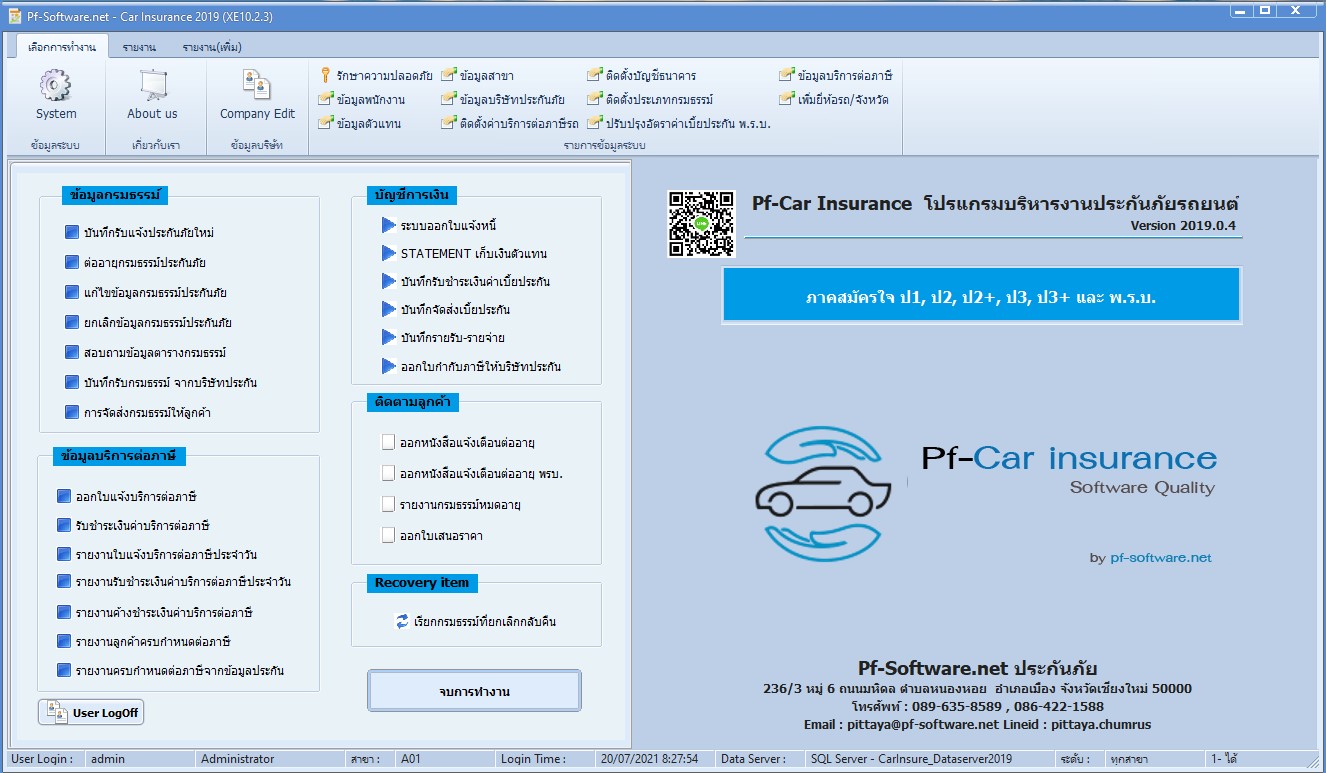Open แก้ไขข้อมูลกรมธรรม์ประกันภัย menu entry

146,292
